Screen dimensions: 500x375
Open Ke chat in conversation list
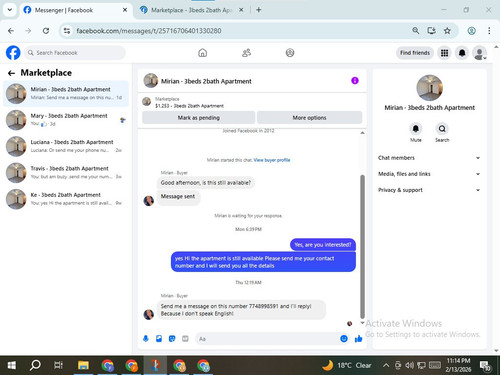(x=66, y=199)
